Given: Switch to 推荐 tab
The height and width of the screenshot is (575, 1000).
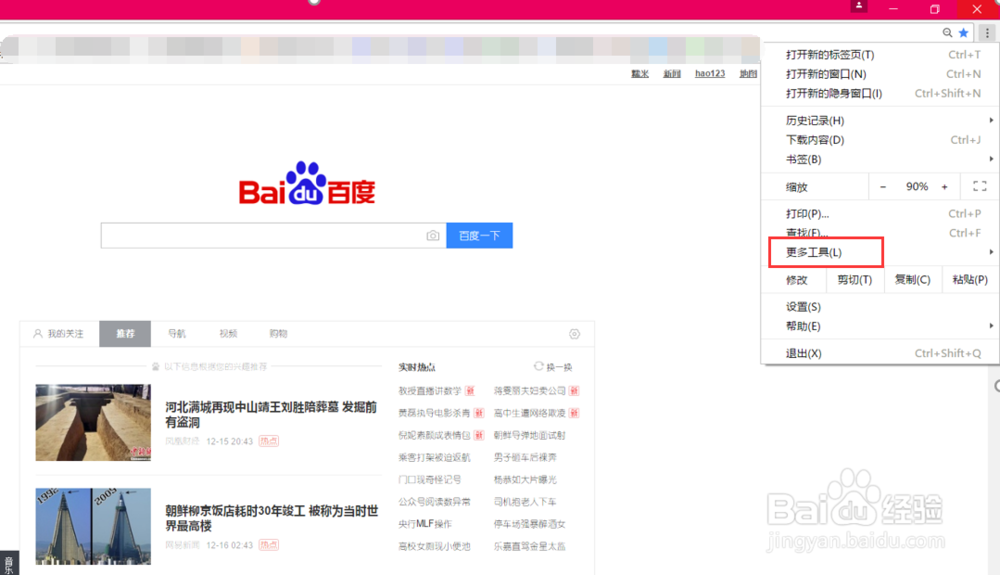Looking at the screenshot, I should (x=125, y=334).
